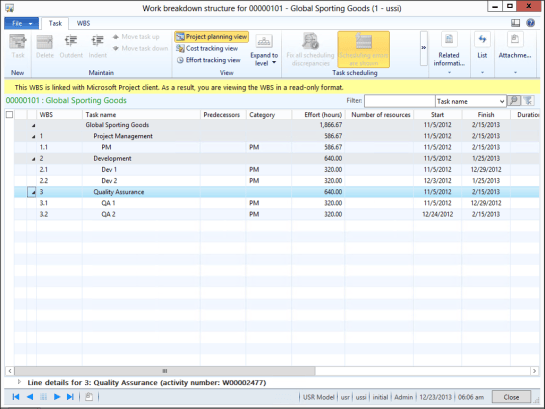Sort by WBS column header

pos(59,115)
